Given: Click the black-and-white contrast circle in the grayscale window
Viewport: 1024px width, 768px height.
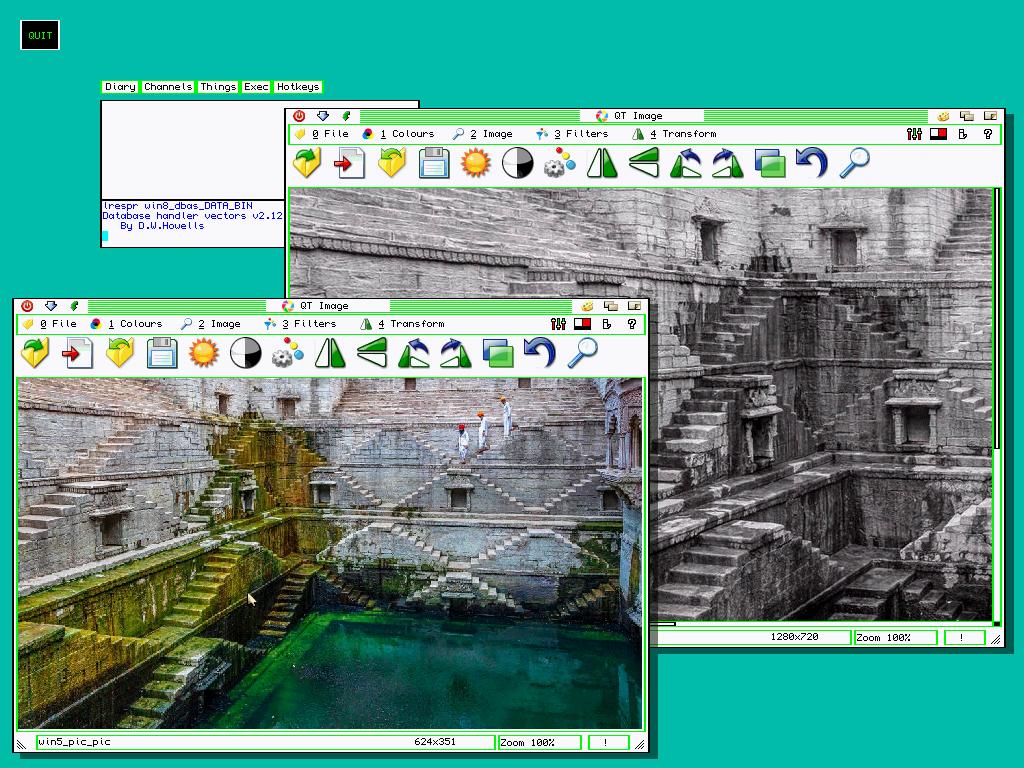Looking at the screenshot, I should coord(518,163).
